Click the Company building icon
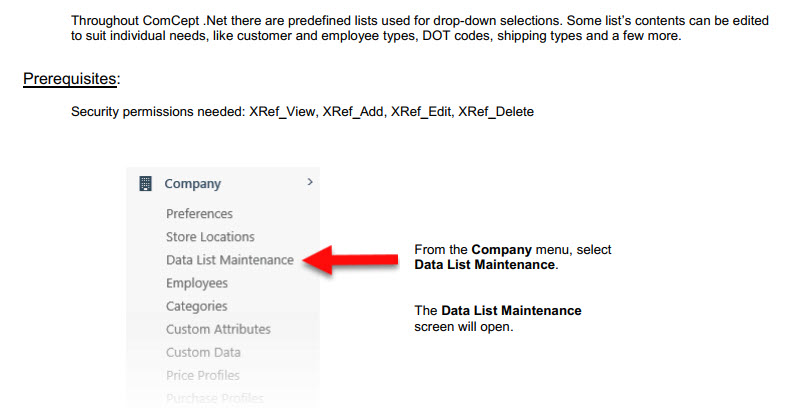Image resolution: width=794 pixels, height=417 pixels. [145, 184]
